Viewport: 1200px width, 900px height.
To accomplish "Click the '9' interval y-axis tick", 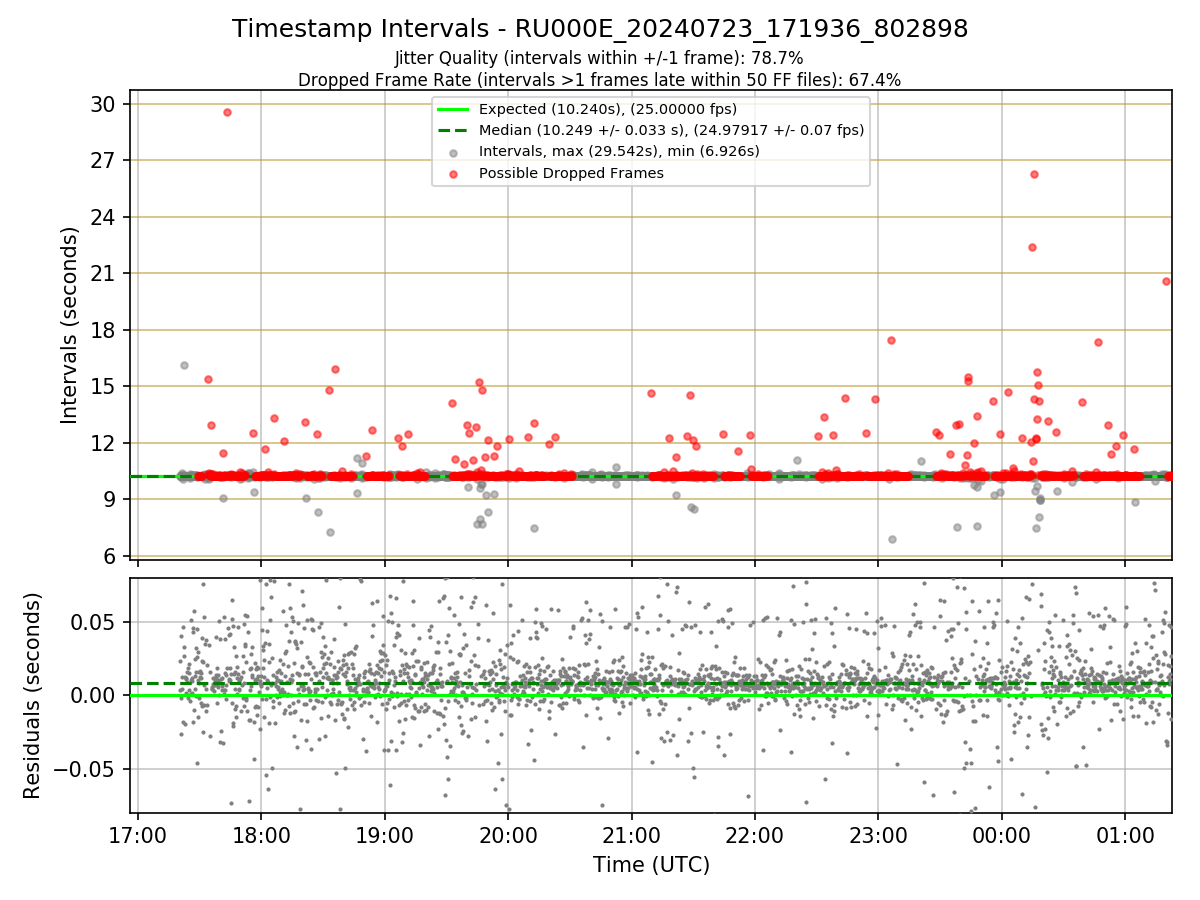I will pos(112,499).
